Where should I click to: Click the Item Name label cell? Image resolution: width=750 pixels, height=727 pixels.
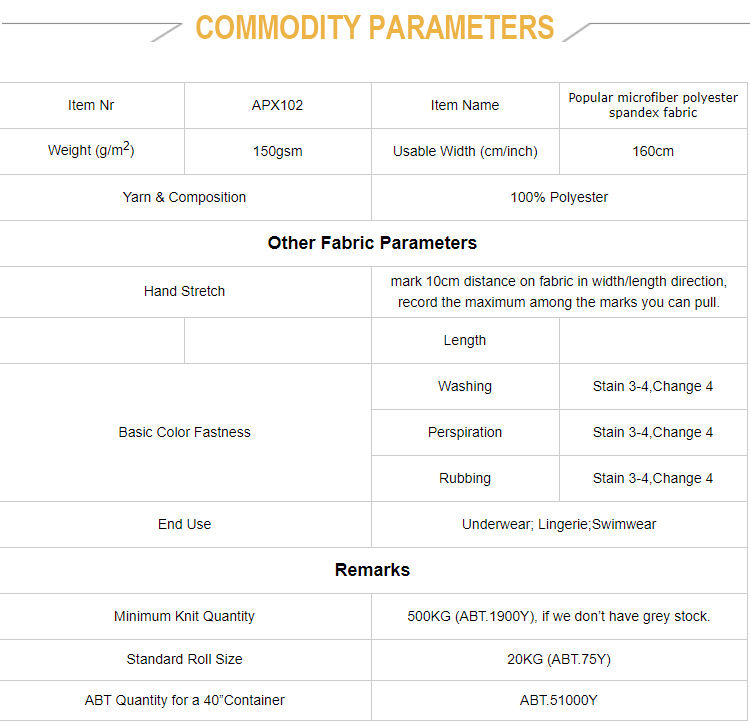[465, 105]
